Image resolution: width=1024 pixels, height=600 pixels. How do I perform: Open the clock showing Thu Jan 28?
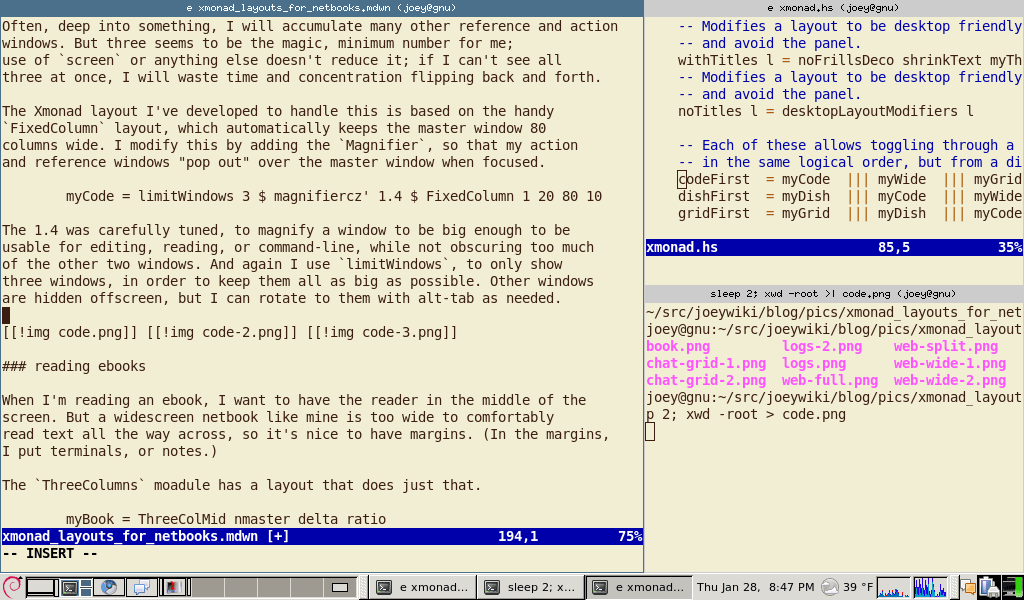[x=756, y=587]
